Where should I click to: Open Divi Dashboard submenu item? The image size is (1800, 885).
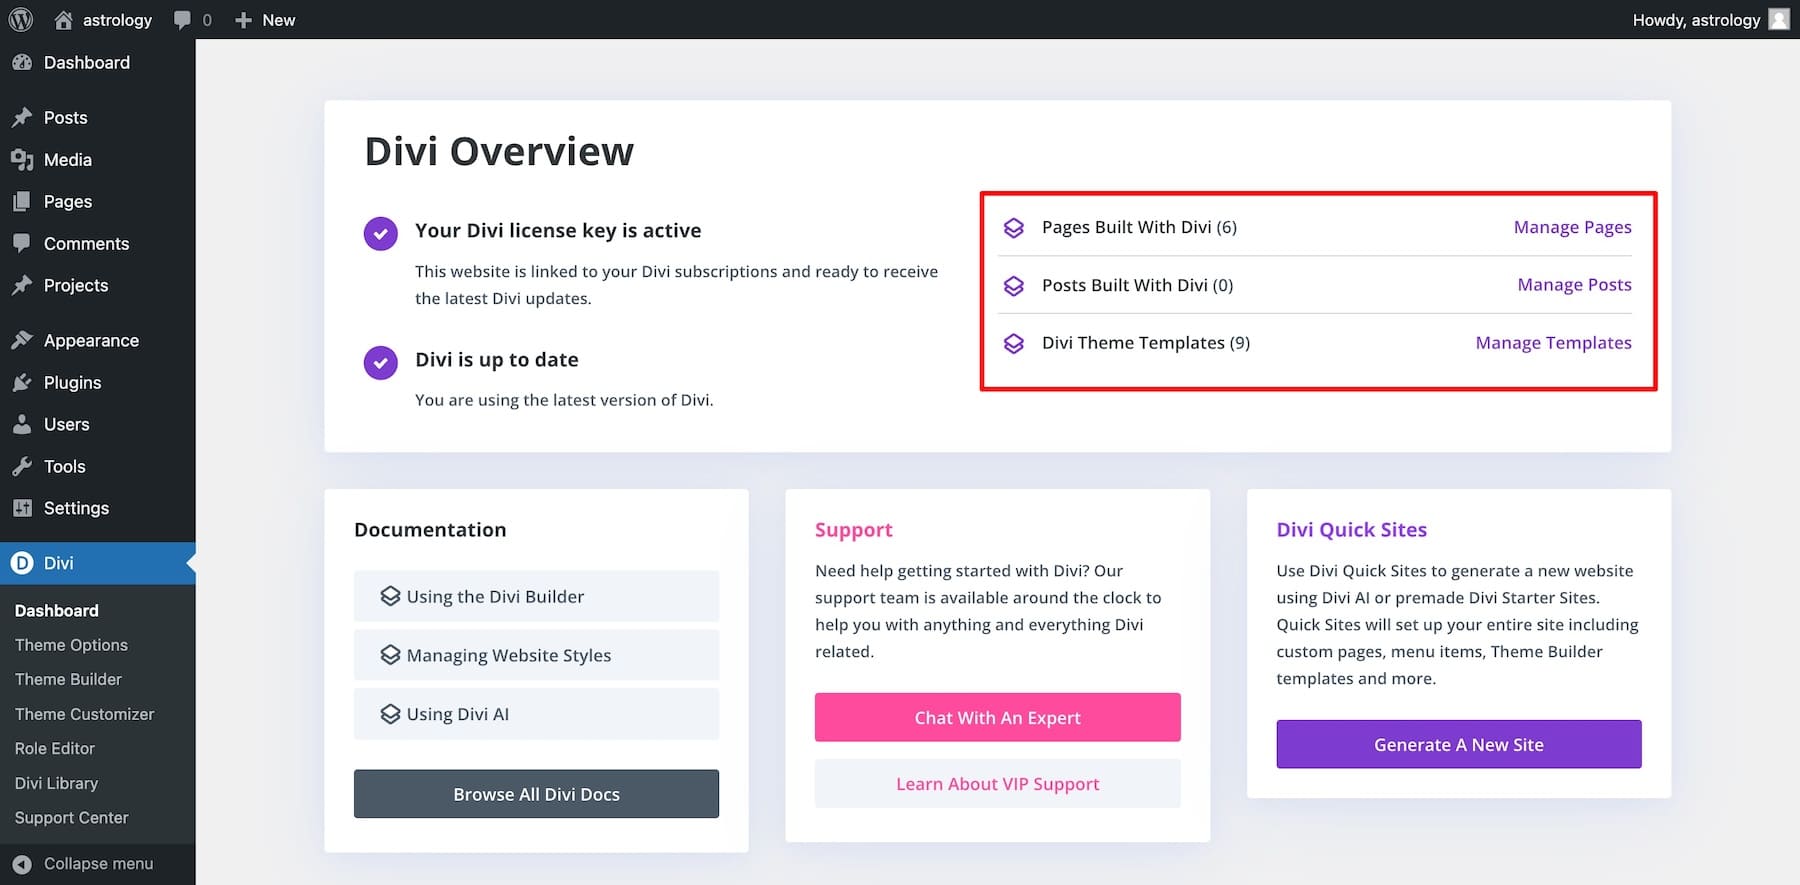pos(57,610)
